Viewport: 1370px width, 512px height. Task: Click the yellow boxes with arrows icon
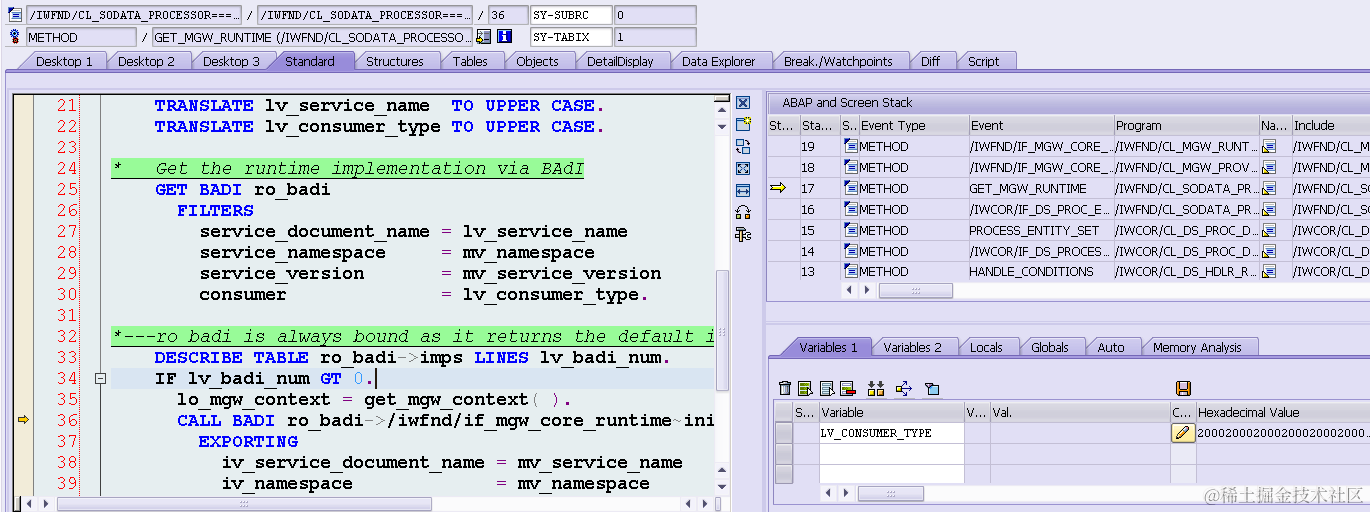pos(876,388)
